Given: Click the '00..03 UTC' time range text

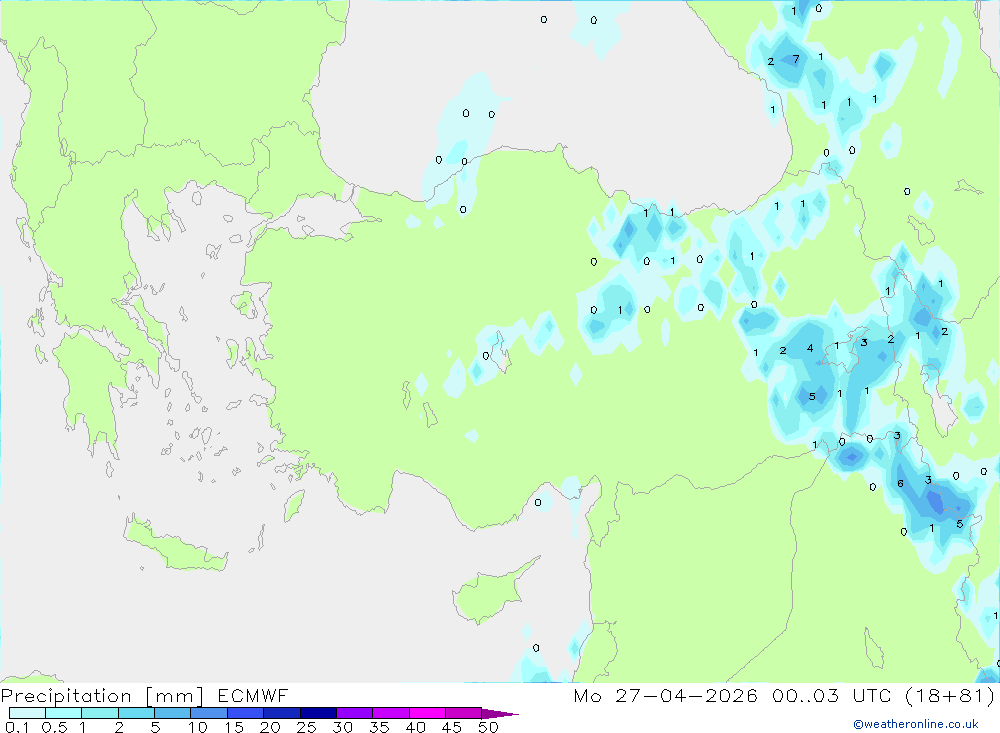Looking at the screenshot, I should point(832,695).
